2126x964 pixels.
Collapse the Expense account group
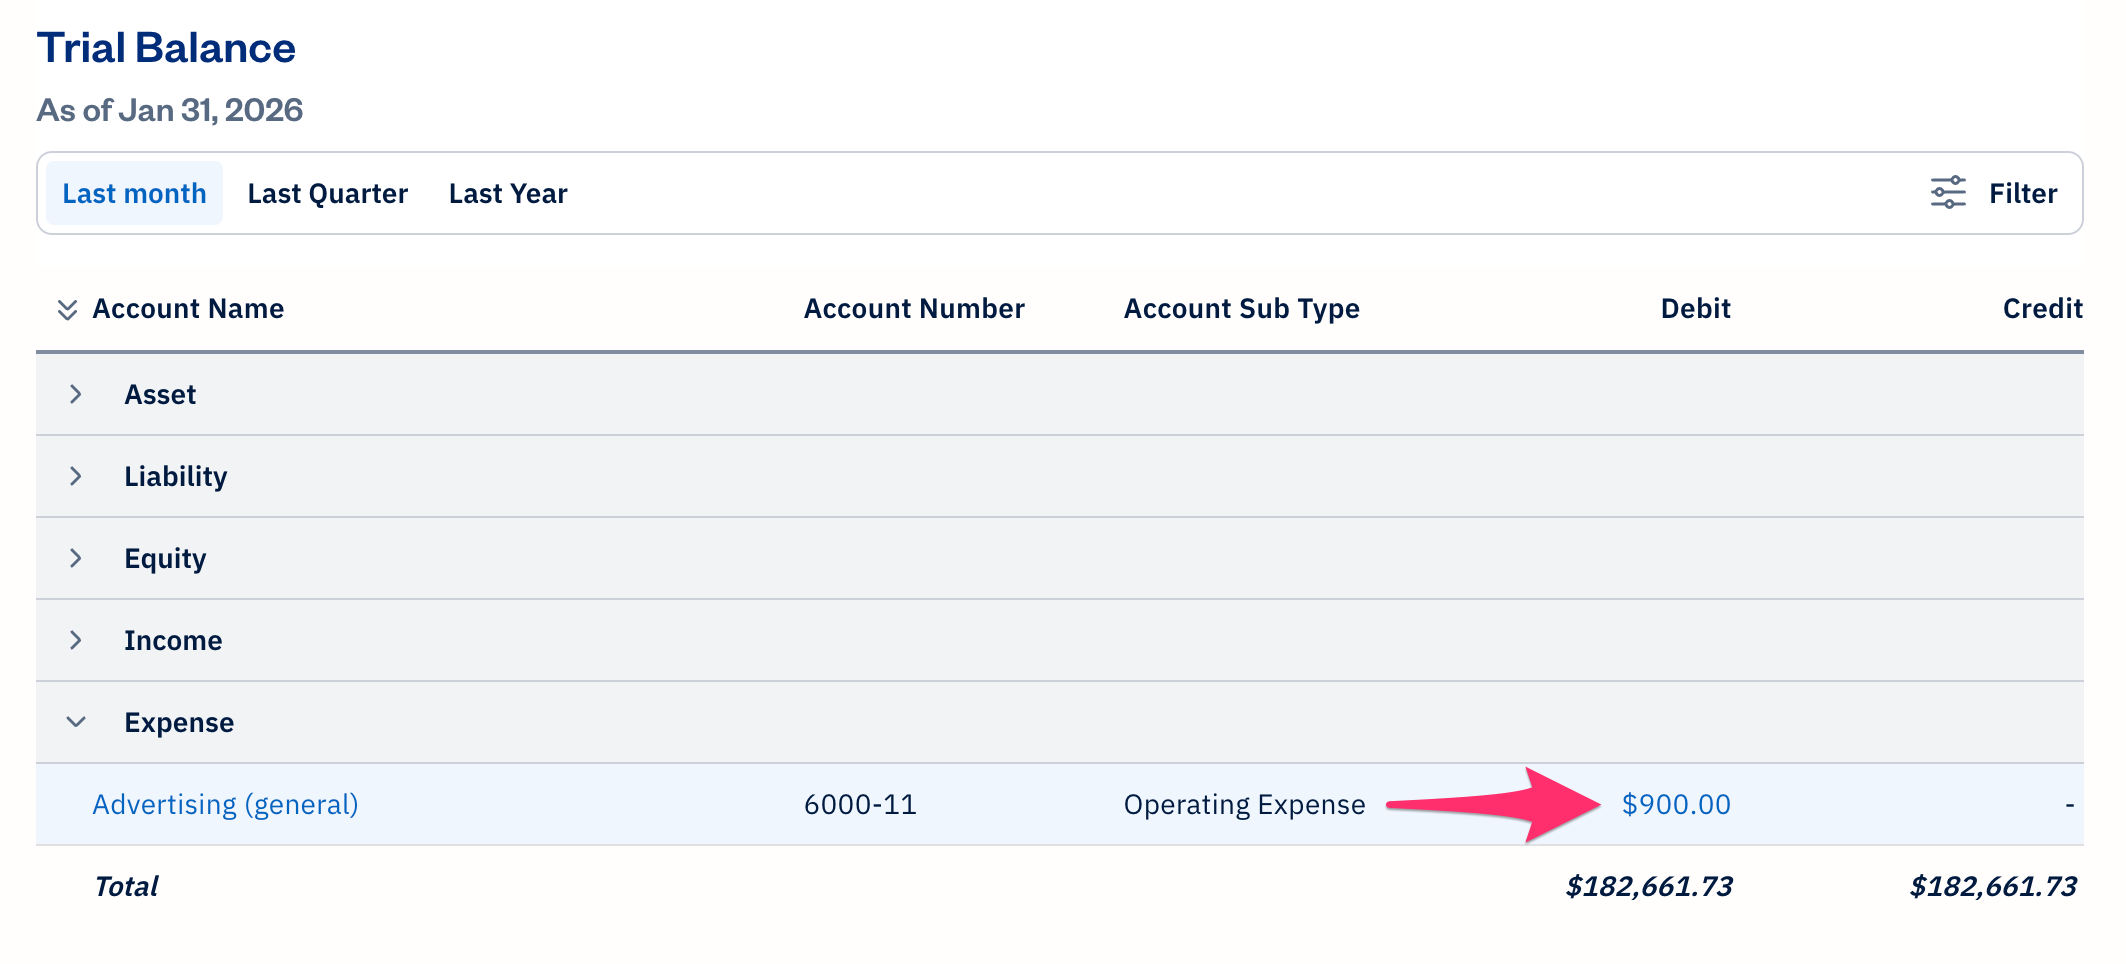pos(76,721)
